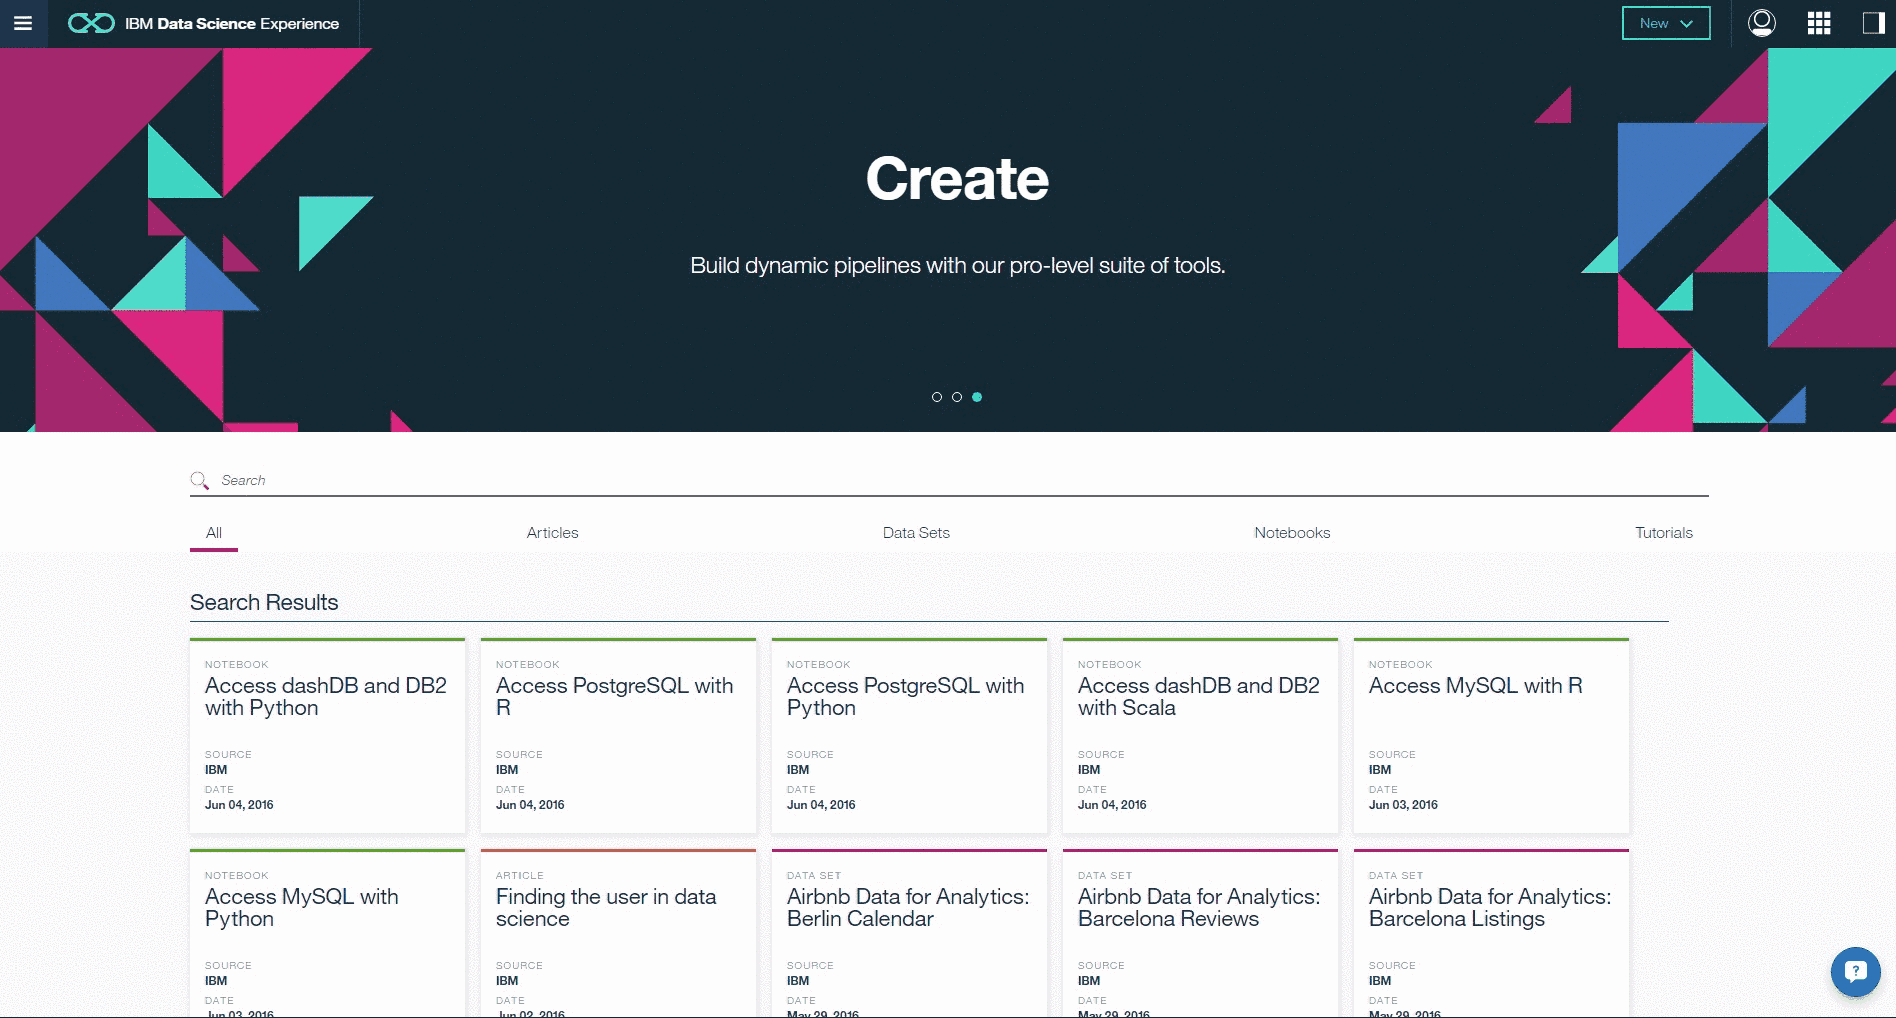Expand the New dropdown button
Screen dimensions: 1896x1018
click(1666, 23)
